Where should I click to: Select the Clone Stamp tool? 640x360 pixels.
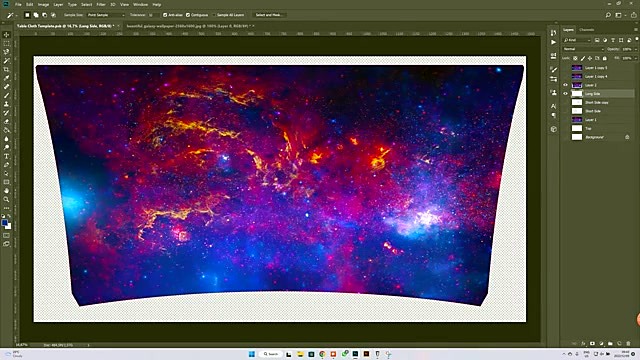tap(6, 104)
